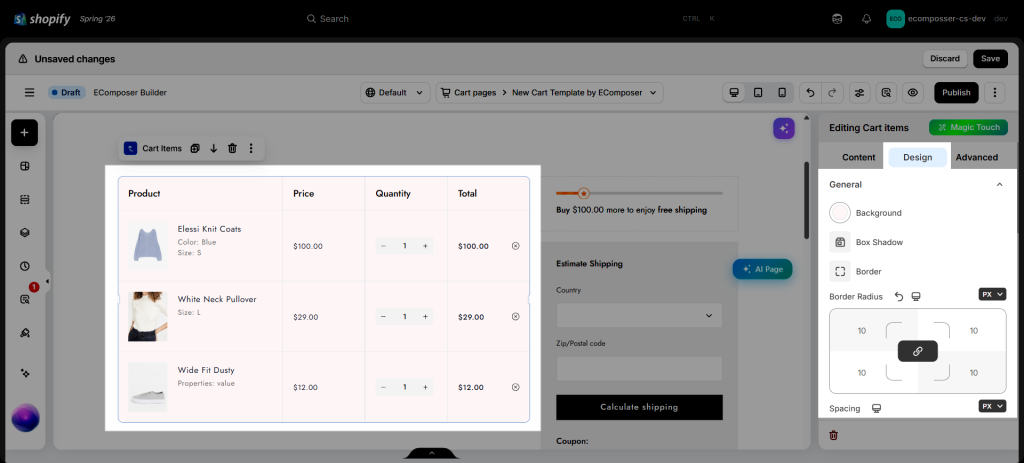Click the Publish button
The height and width of the screenshot is (463, 1024).
(956, 93)
